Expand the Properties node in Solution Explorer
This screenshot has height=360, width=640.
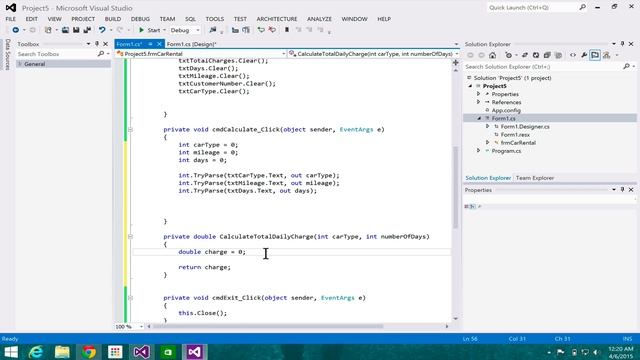point(479,94)
